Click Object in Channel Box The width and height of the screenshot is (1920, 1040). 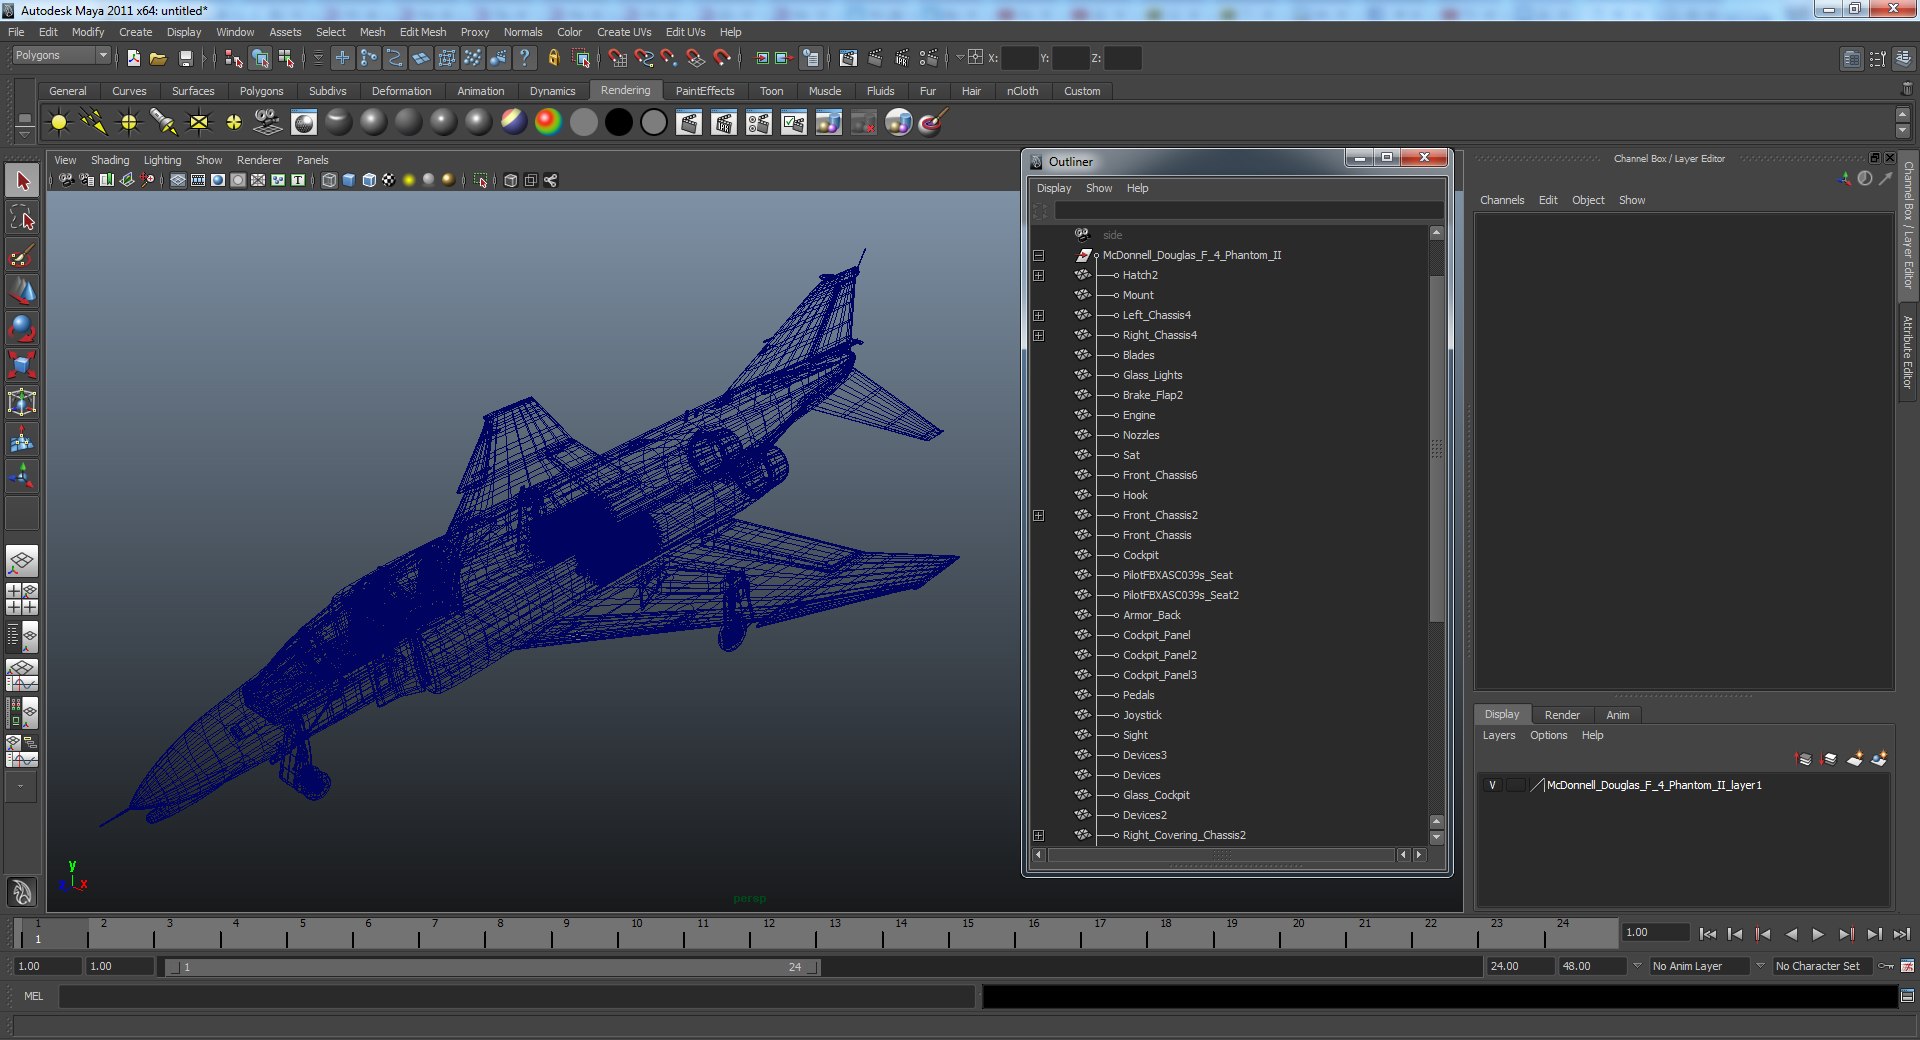click(1588, 200)
